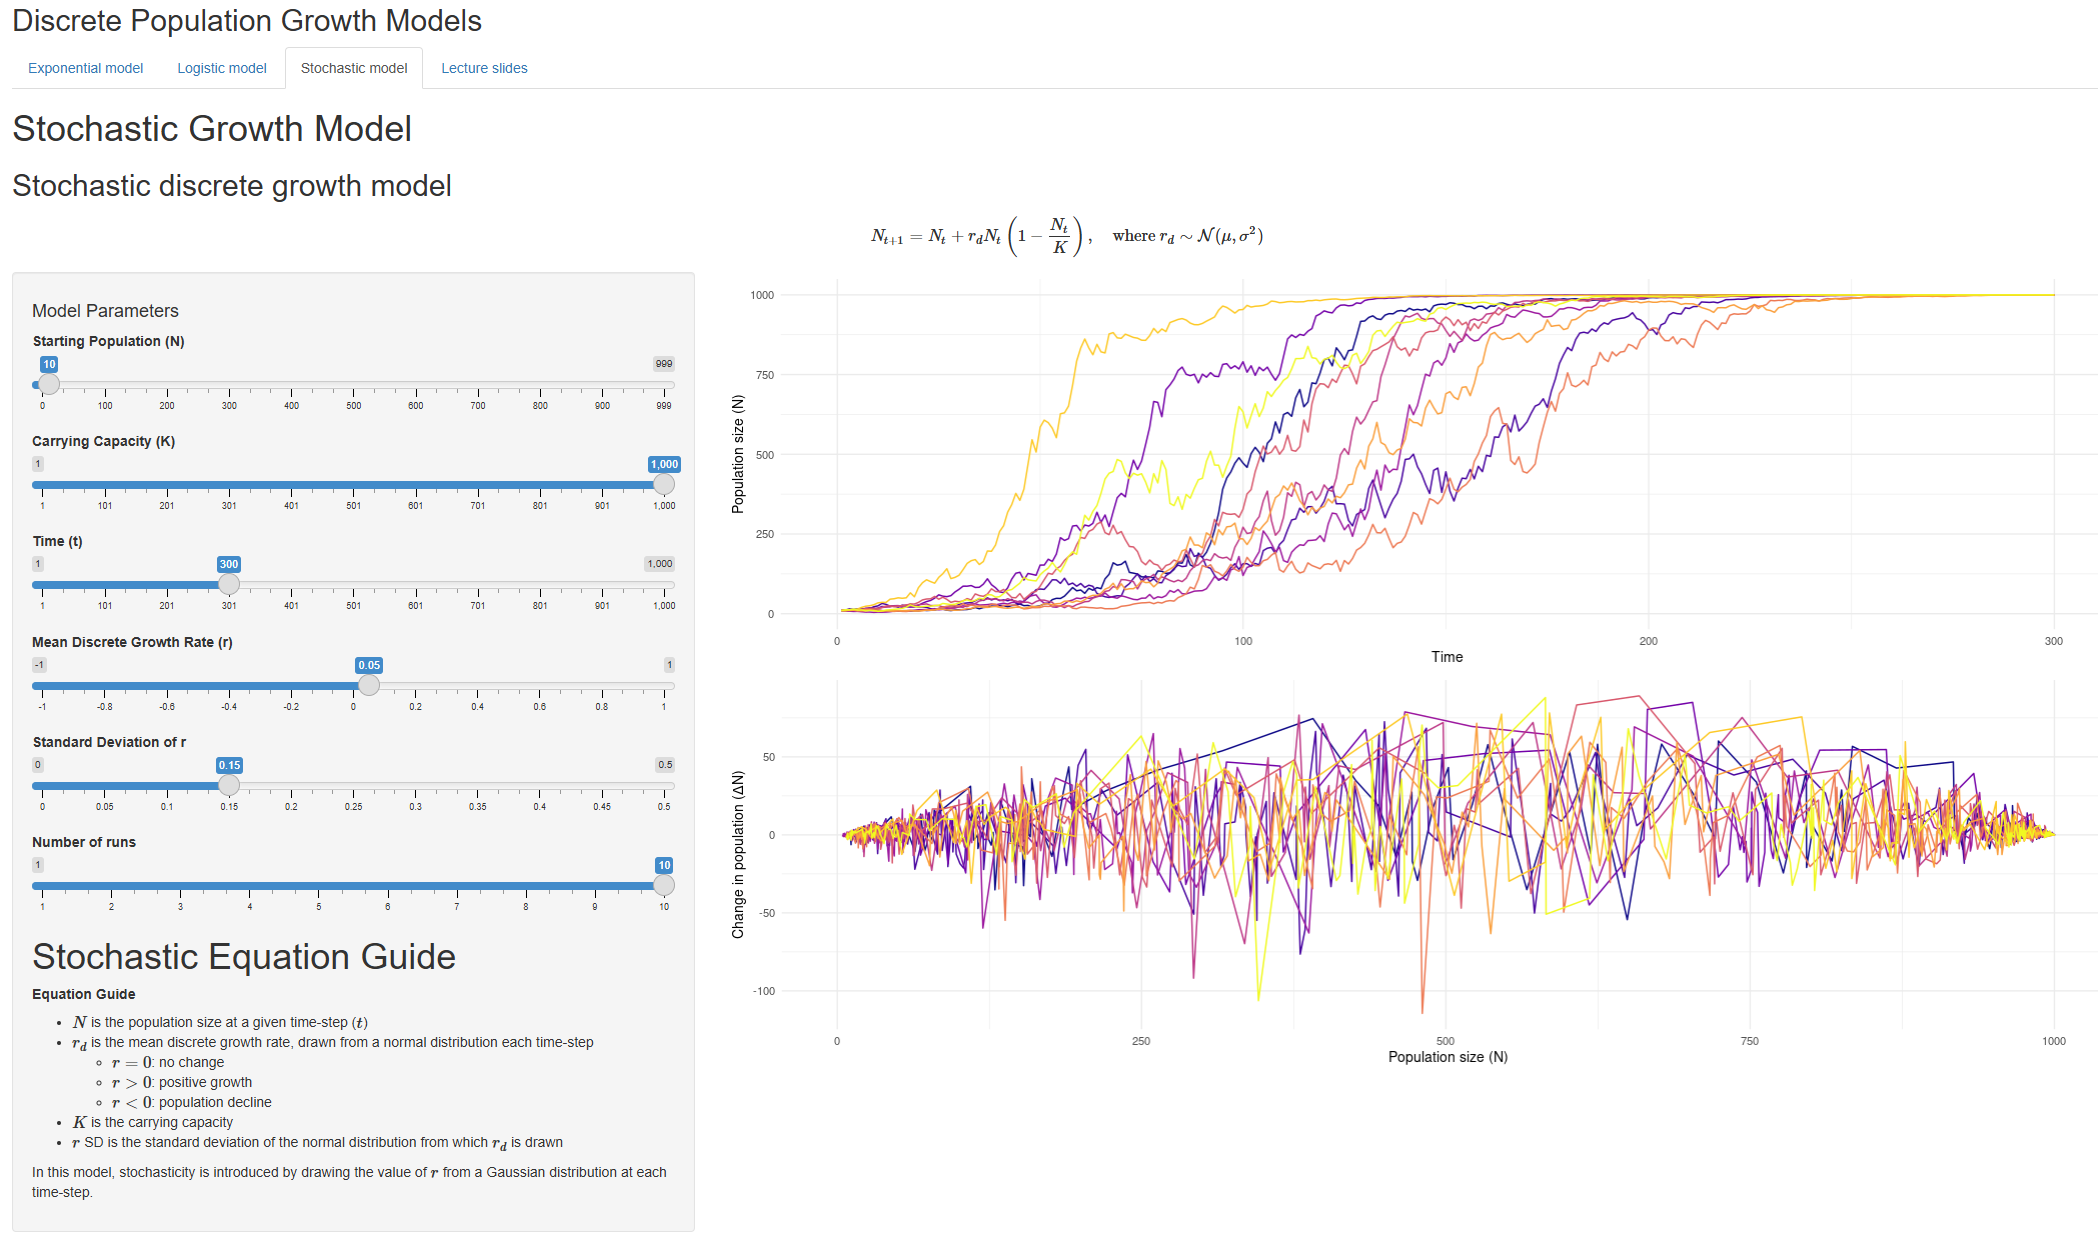Viewport: 2098px width, 1248px height.
Task: Set growth rate slider to 0.6 tick
Action: pos(540,685)
